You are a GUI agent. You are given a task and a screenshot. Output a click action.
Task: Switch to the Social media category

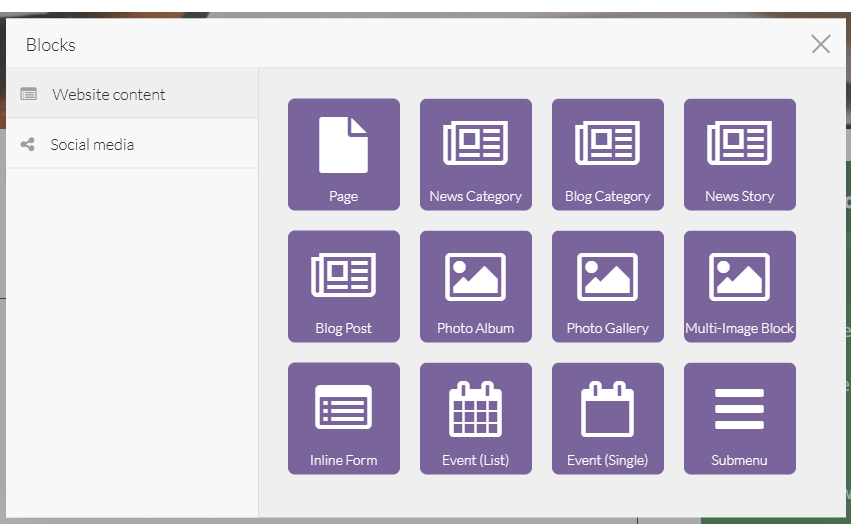pyautogui.click(x=92, y=145)
